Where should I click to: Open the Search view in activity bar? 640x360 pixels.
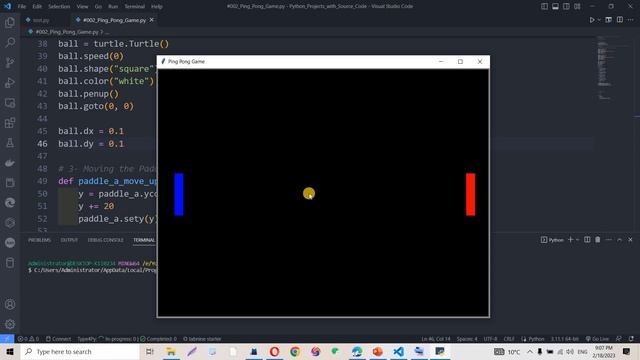tap(10, 42)
